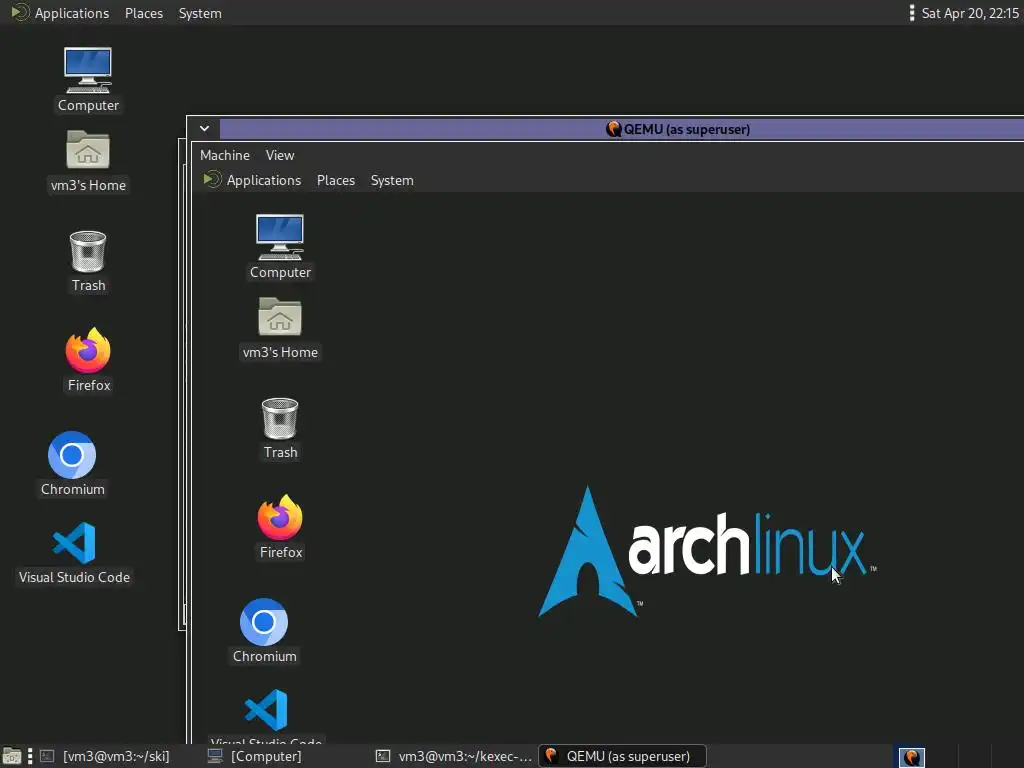Click the bottom panel handle next to desktop icon
Image resolution: width=1024 pixels, height=768 pixels.
click(x=30, y=757)
